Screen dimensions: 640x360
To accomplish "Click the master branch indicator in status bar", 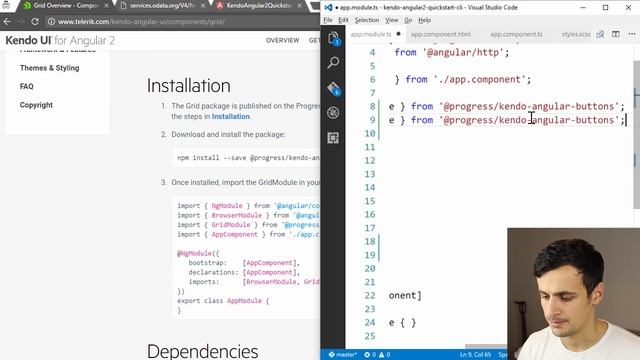I will point(342,355).
